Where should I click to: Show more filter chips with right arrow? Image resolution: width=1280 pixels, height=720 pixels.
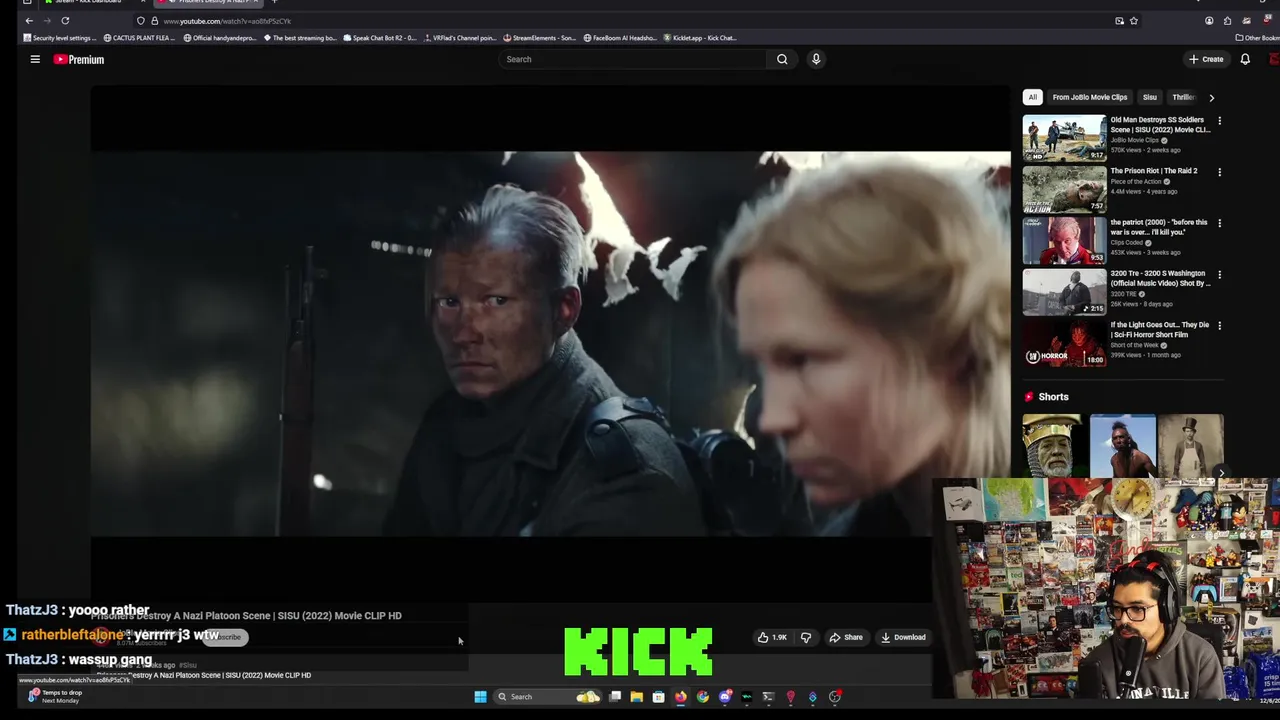point(1211,97)
